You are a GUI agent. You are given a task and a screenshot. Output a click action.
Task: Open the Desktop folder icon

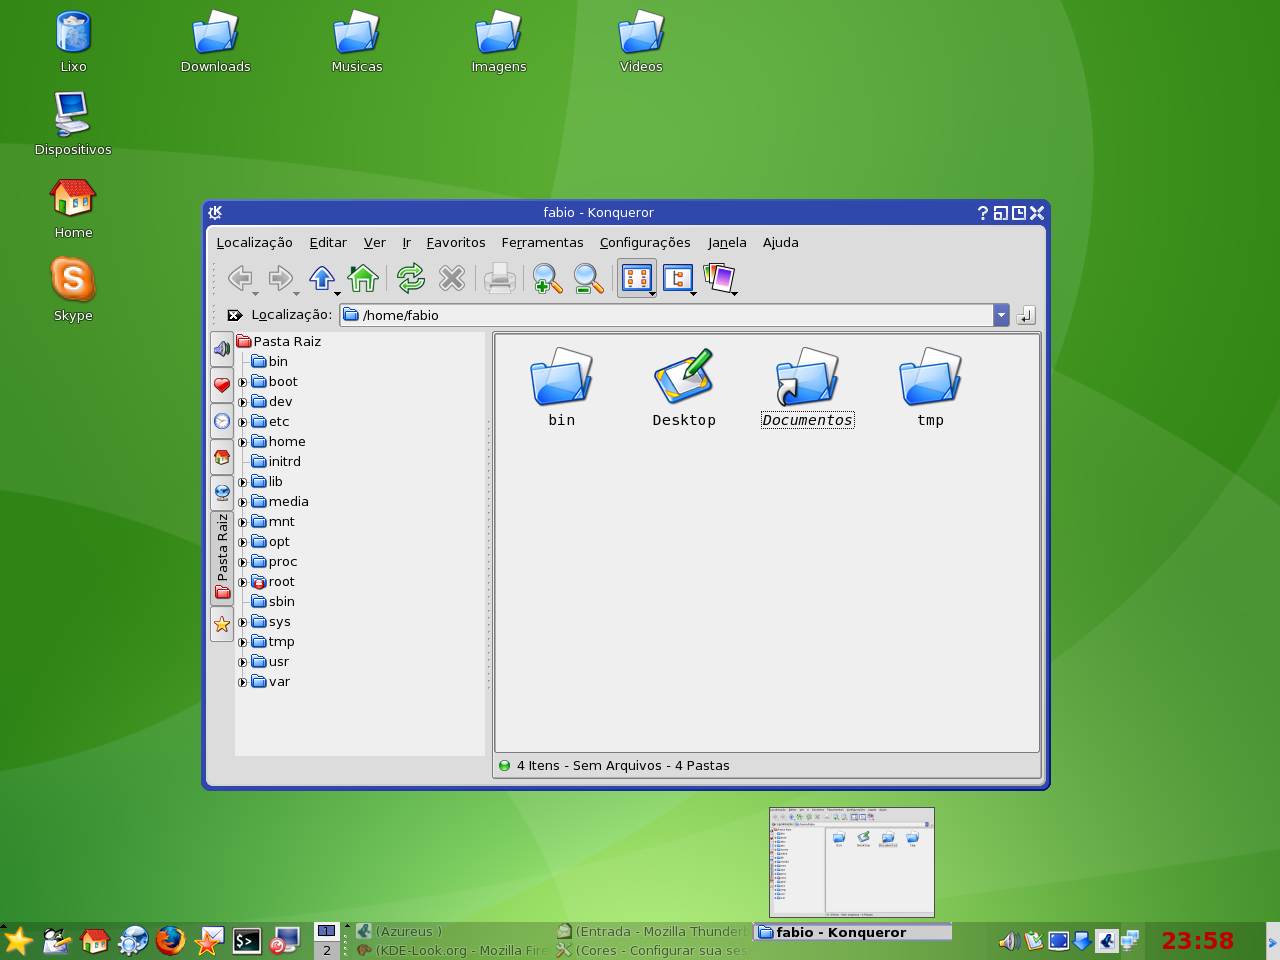click(x=684, y=387)
